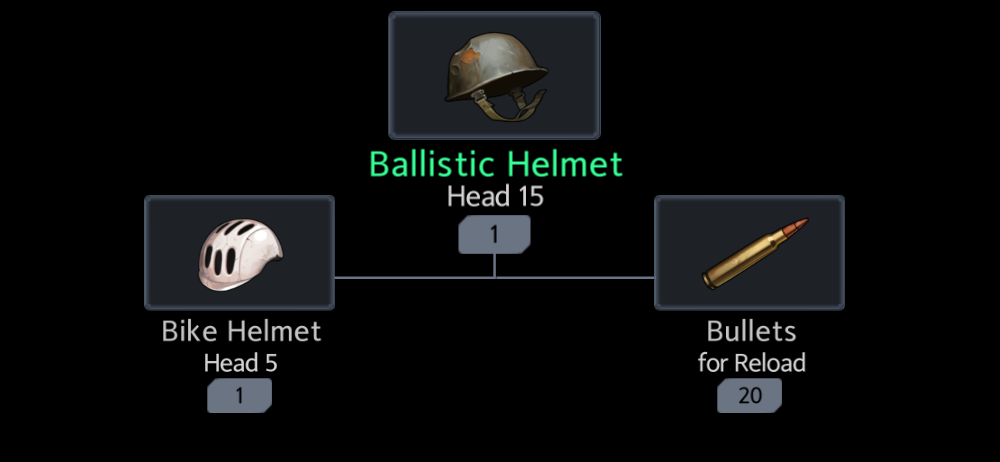Click the for Reload description text

751,363
